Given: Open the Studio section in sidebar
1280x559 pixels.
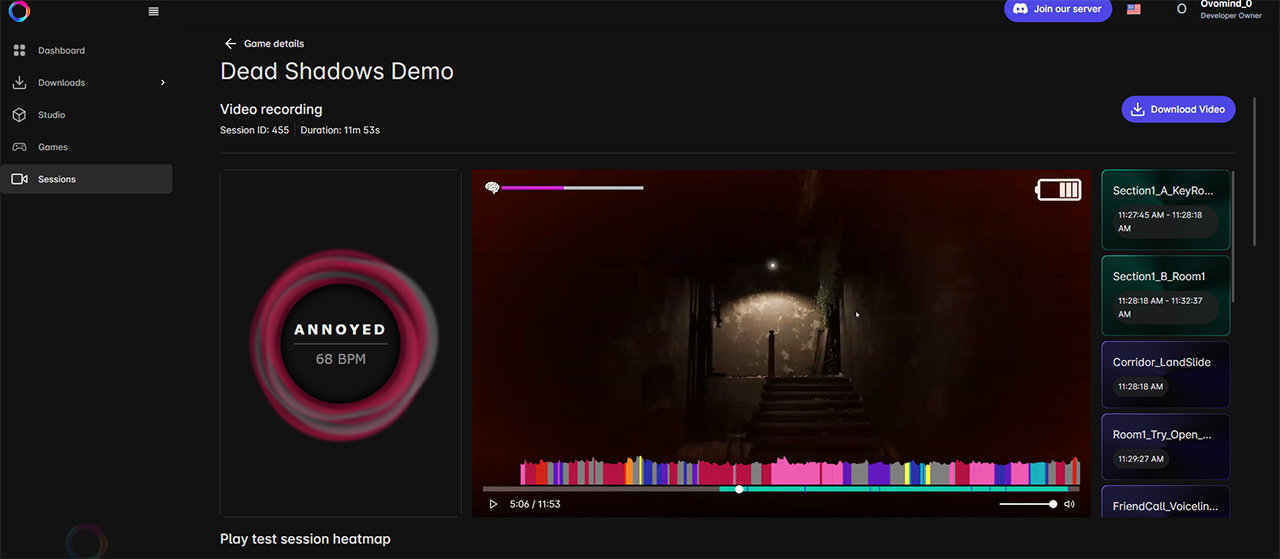Looking at the screenshot, I should point(51,115).
